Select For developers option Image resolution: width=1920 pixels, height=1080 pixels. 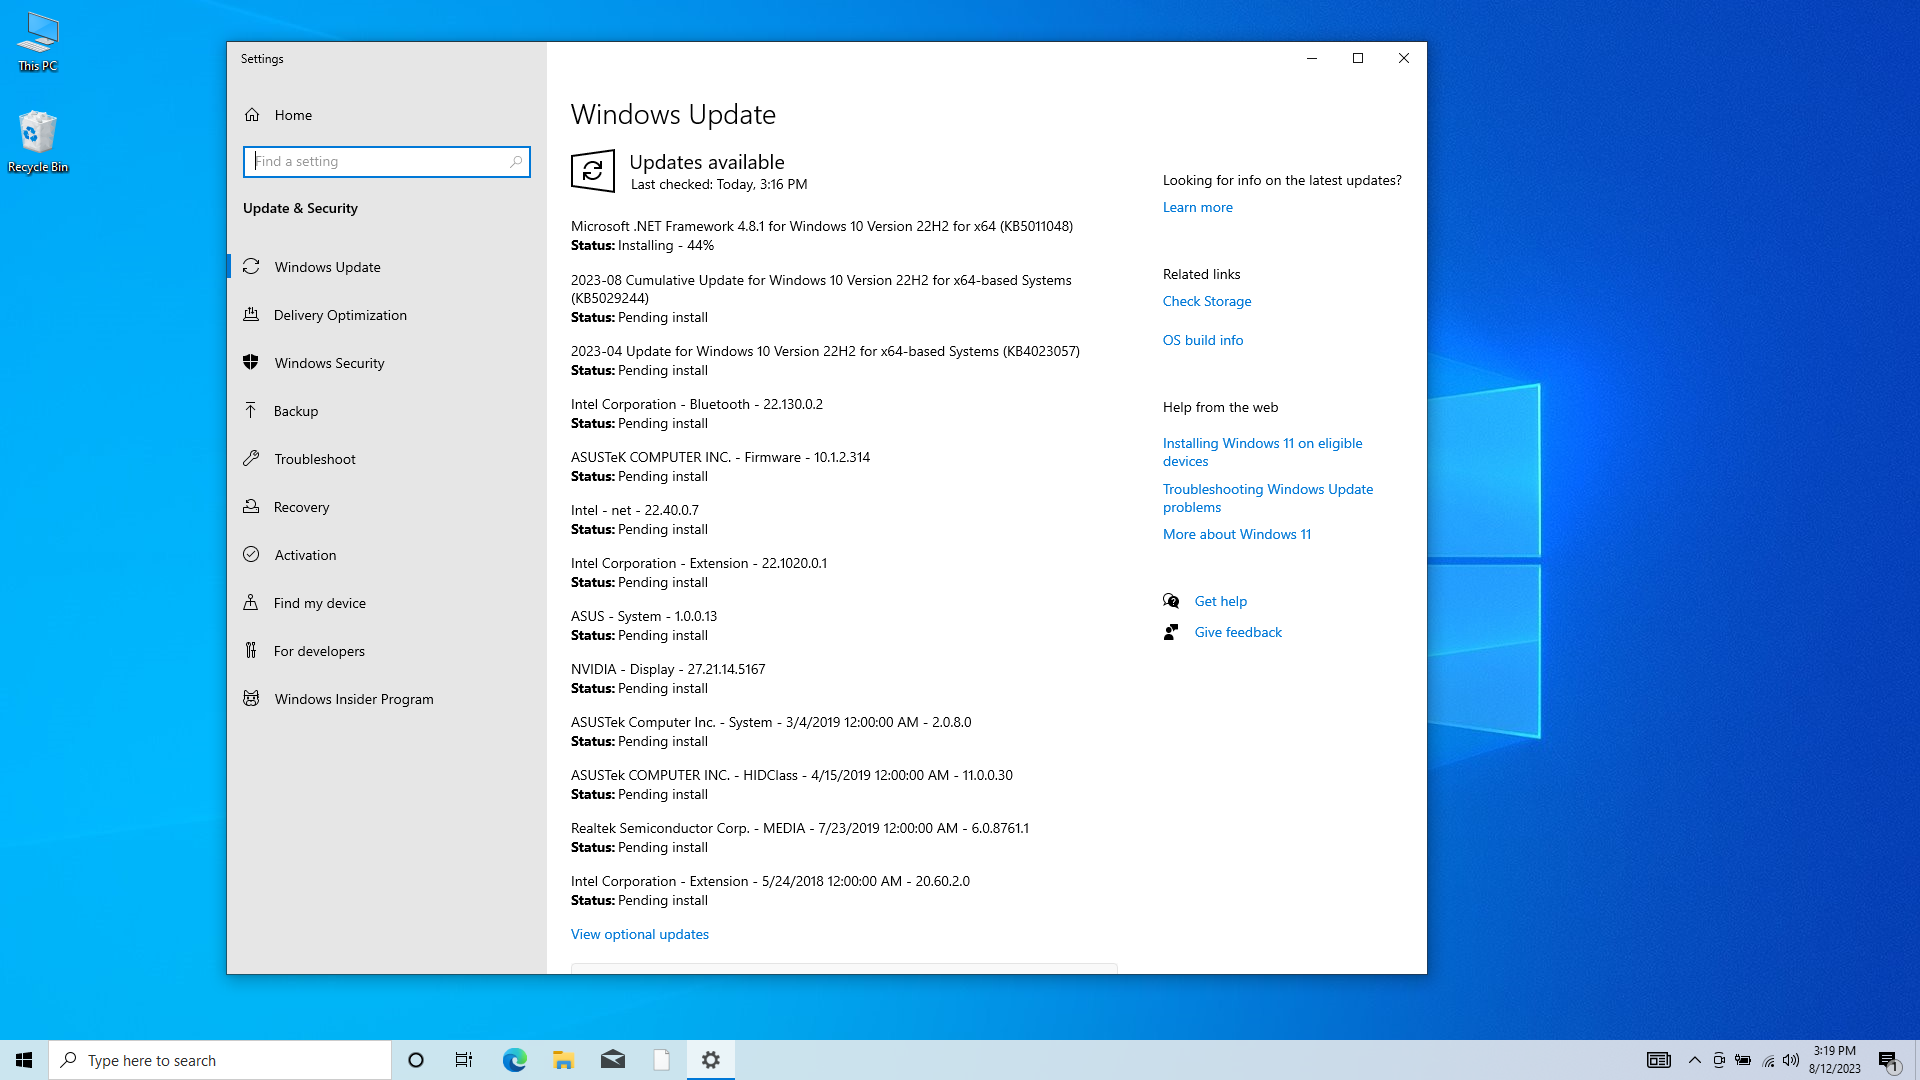[319, 651]
